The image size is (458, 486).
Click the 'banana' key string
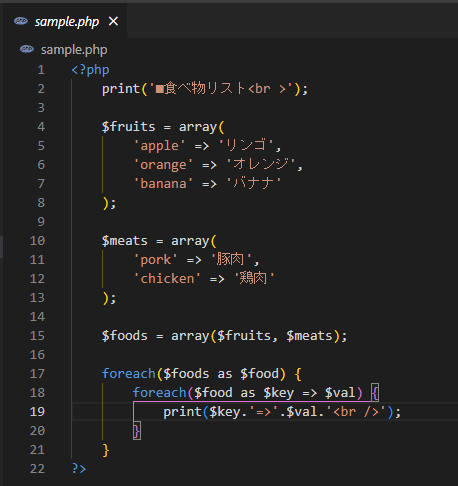tap(163, 184)
